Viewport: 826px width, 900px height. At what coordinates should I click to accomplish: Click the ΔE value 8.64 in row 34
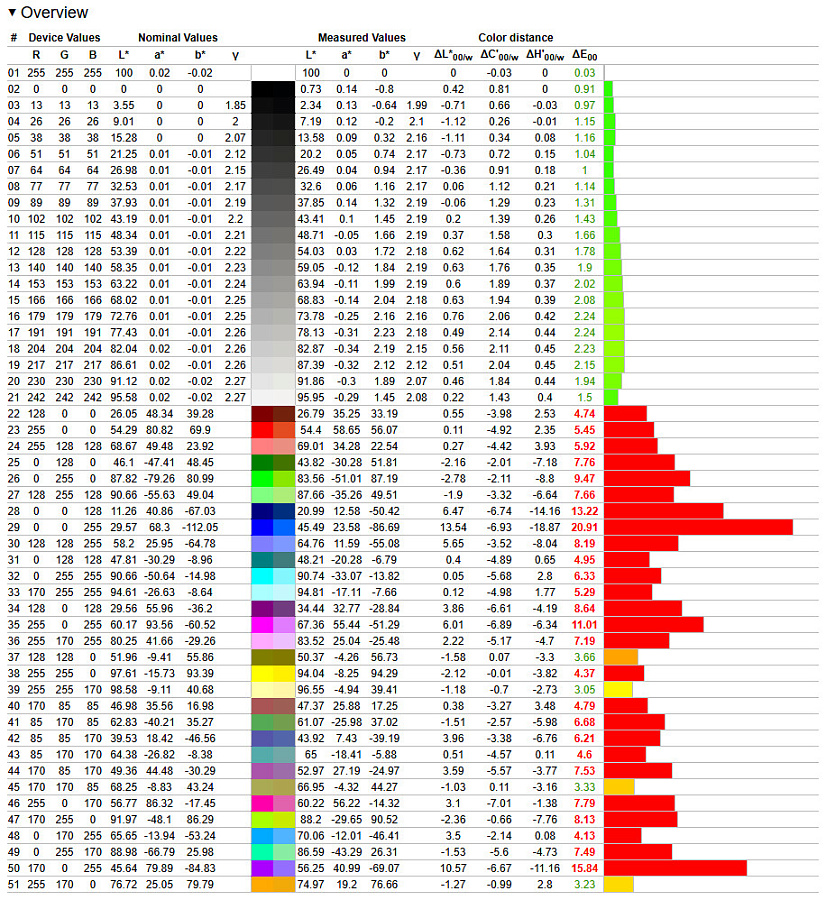click(x=584, y=608)
